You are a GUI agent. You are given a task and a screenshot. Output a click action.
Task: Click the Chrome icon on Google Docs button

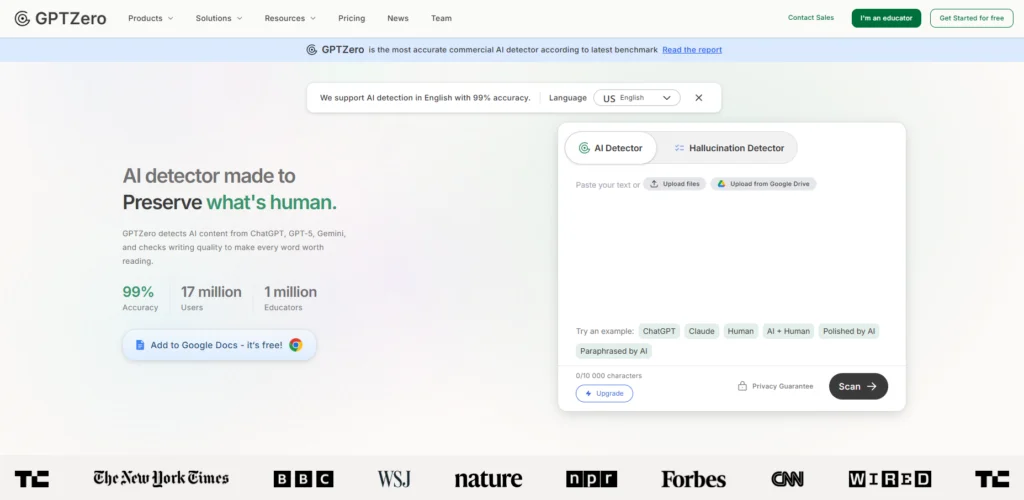tap(296, 345)
